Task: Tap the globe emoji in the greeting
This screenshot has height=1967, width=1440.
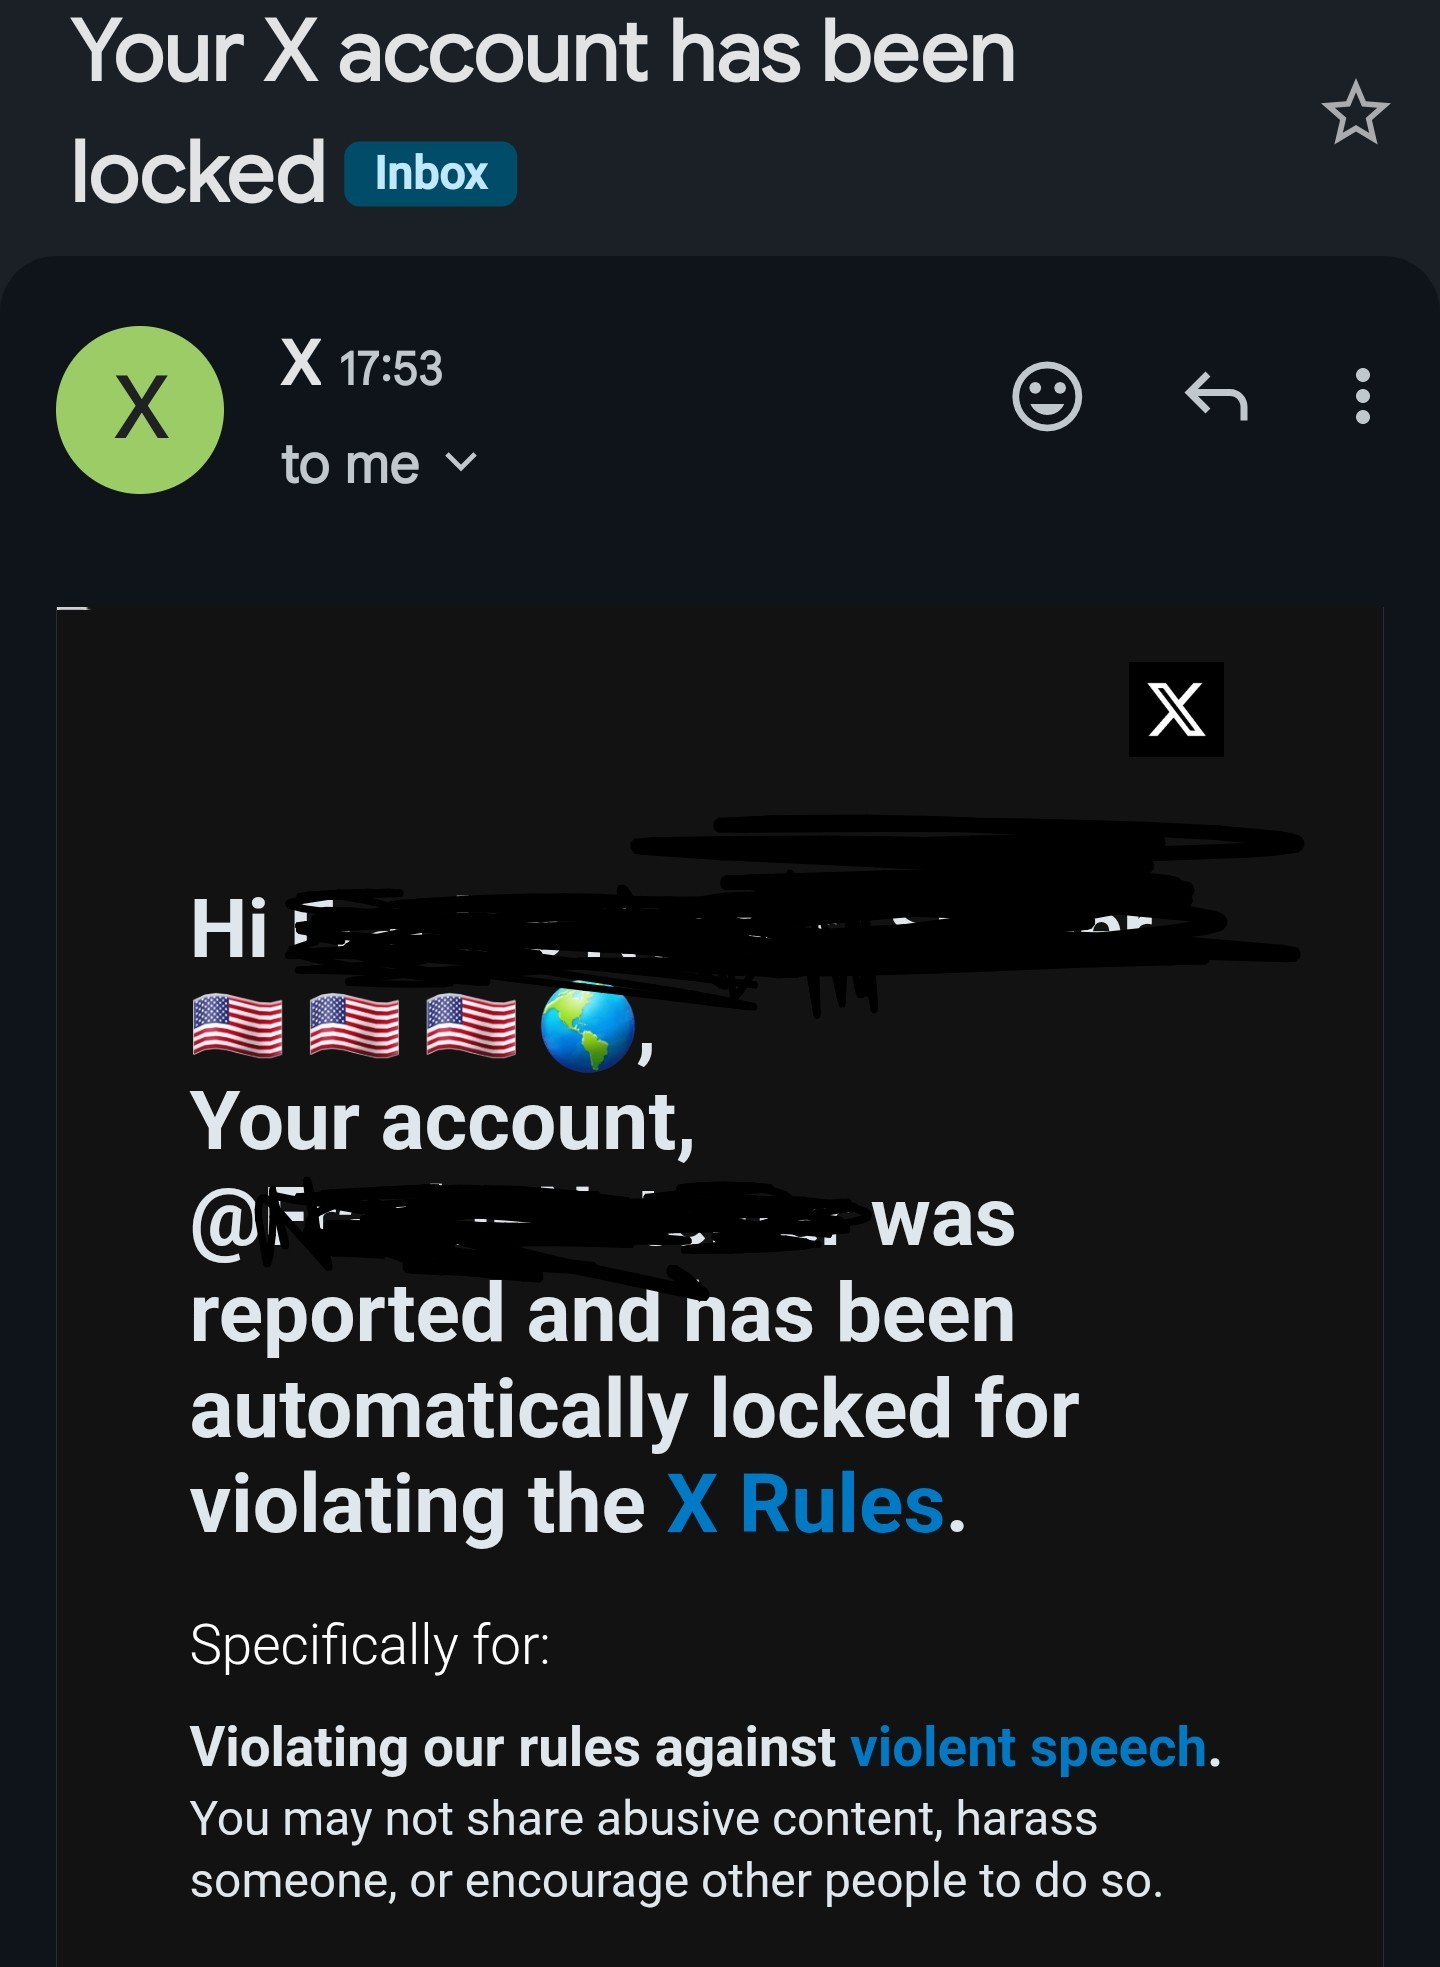Action: tap(588, 1027)
